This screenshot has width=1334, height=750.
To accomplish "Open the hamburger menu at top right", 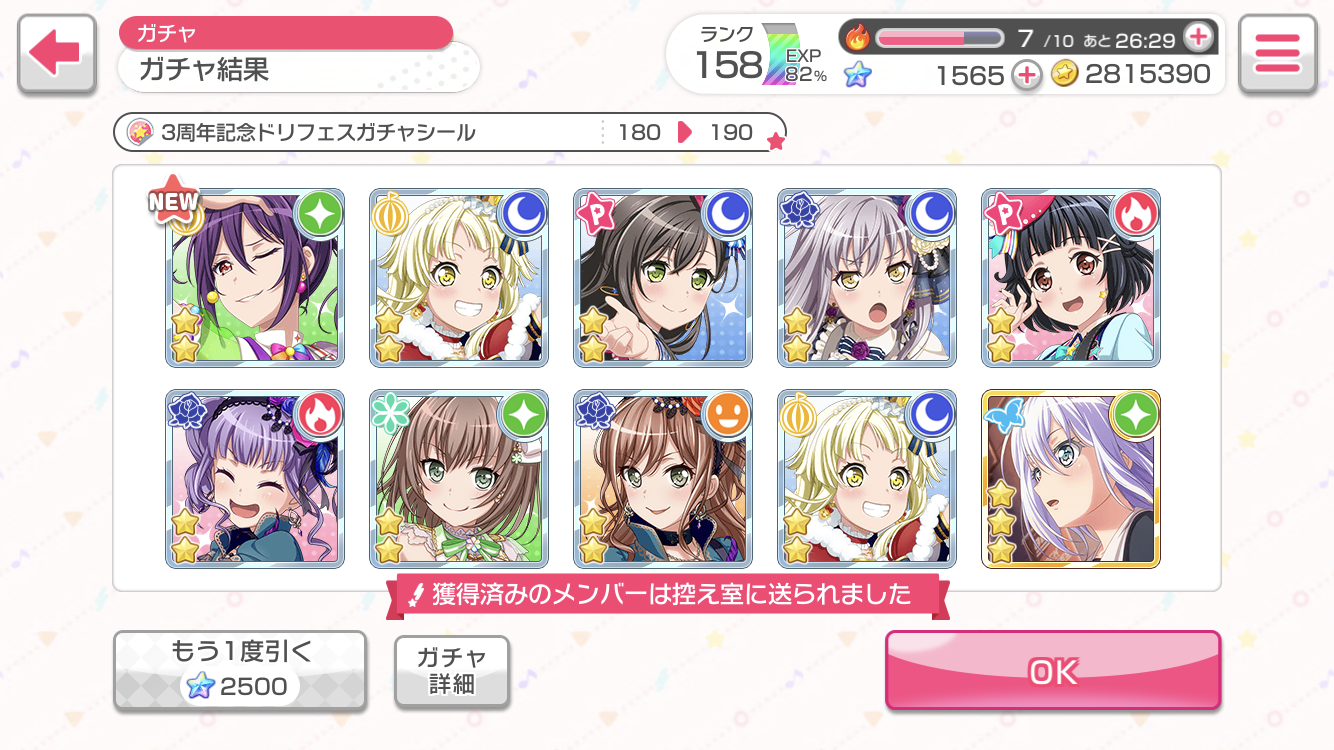I will point(1277,54).
